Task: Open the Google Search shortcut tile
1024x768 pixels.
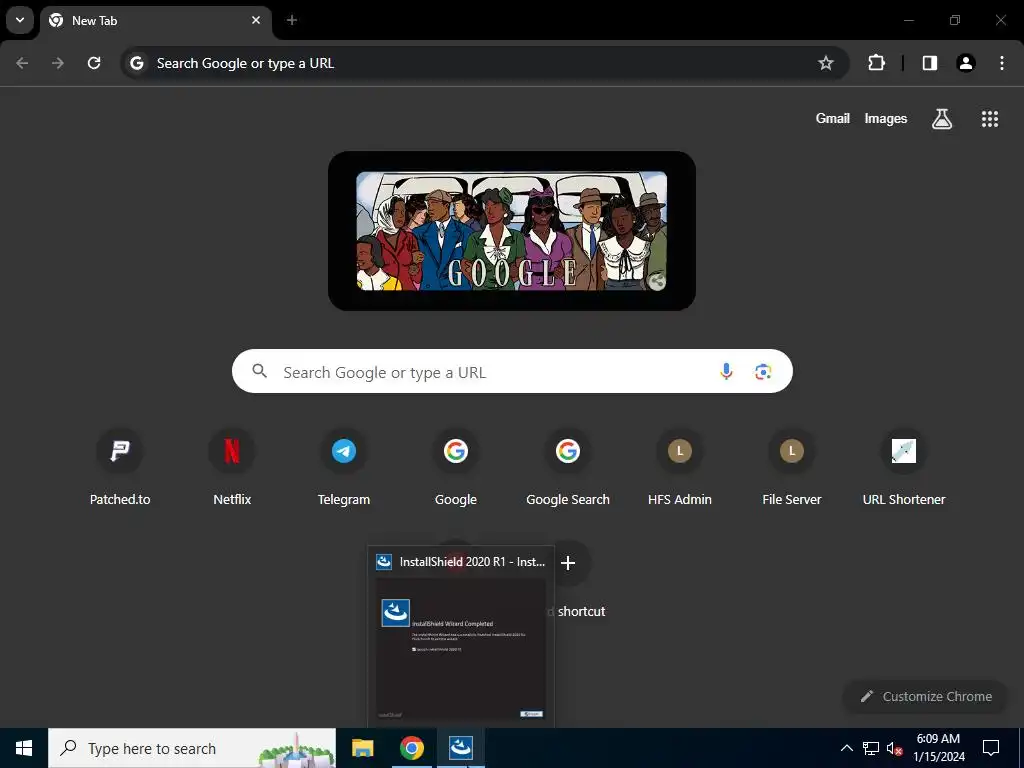Action: pos(568,469)
